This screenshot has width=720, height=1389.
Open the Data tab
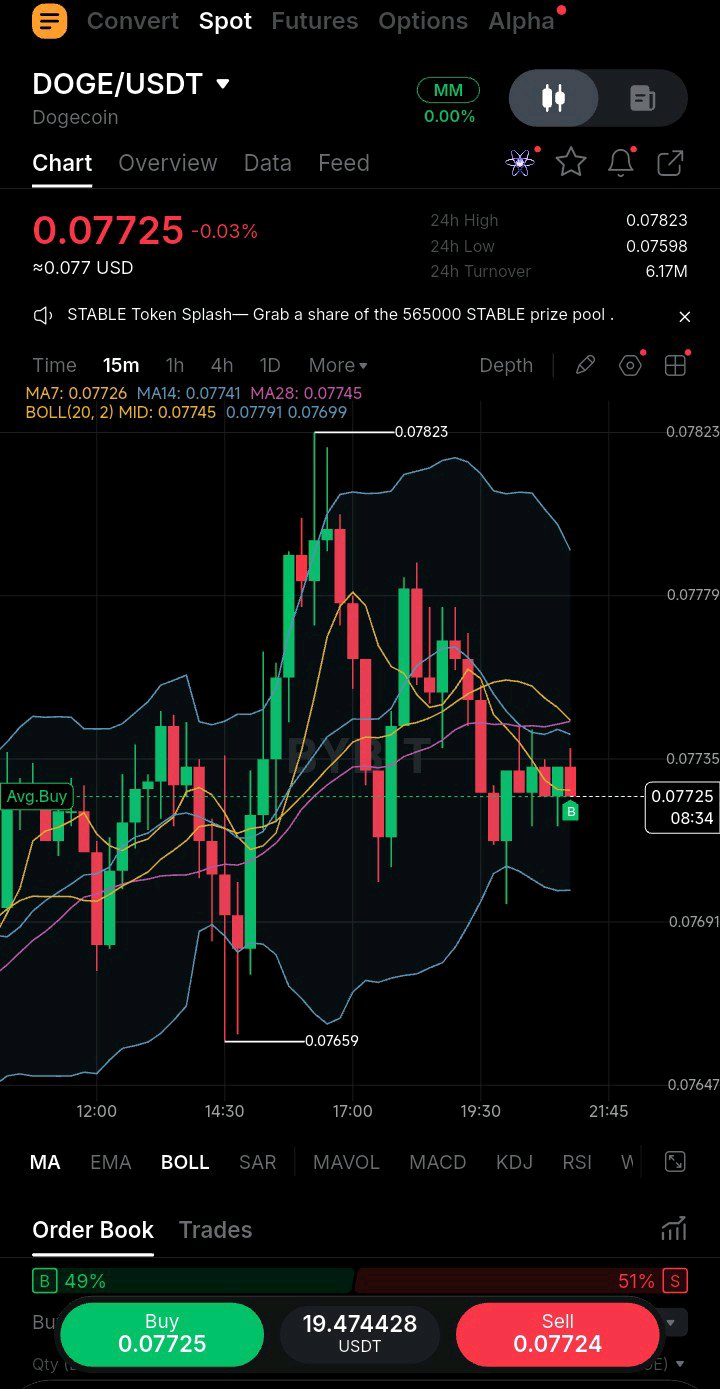point(268,163)
